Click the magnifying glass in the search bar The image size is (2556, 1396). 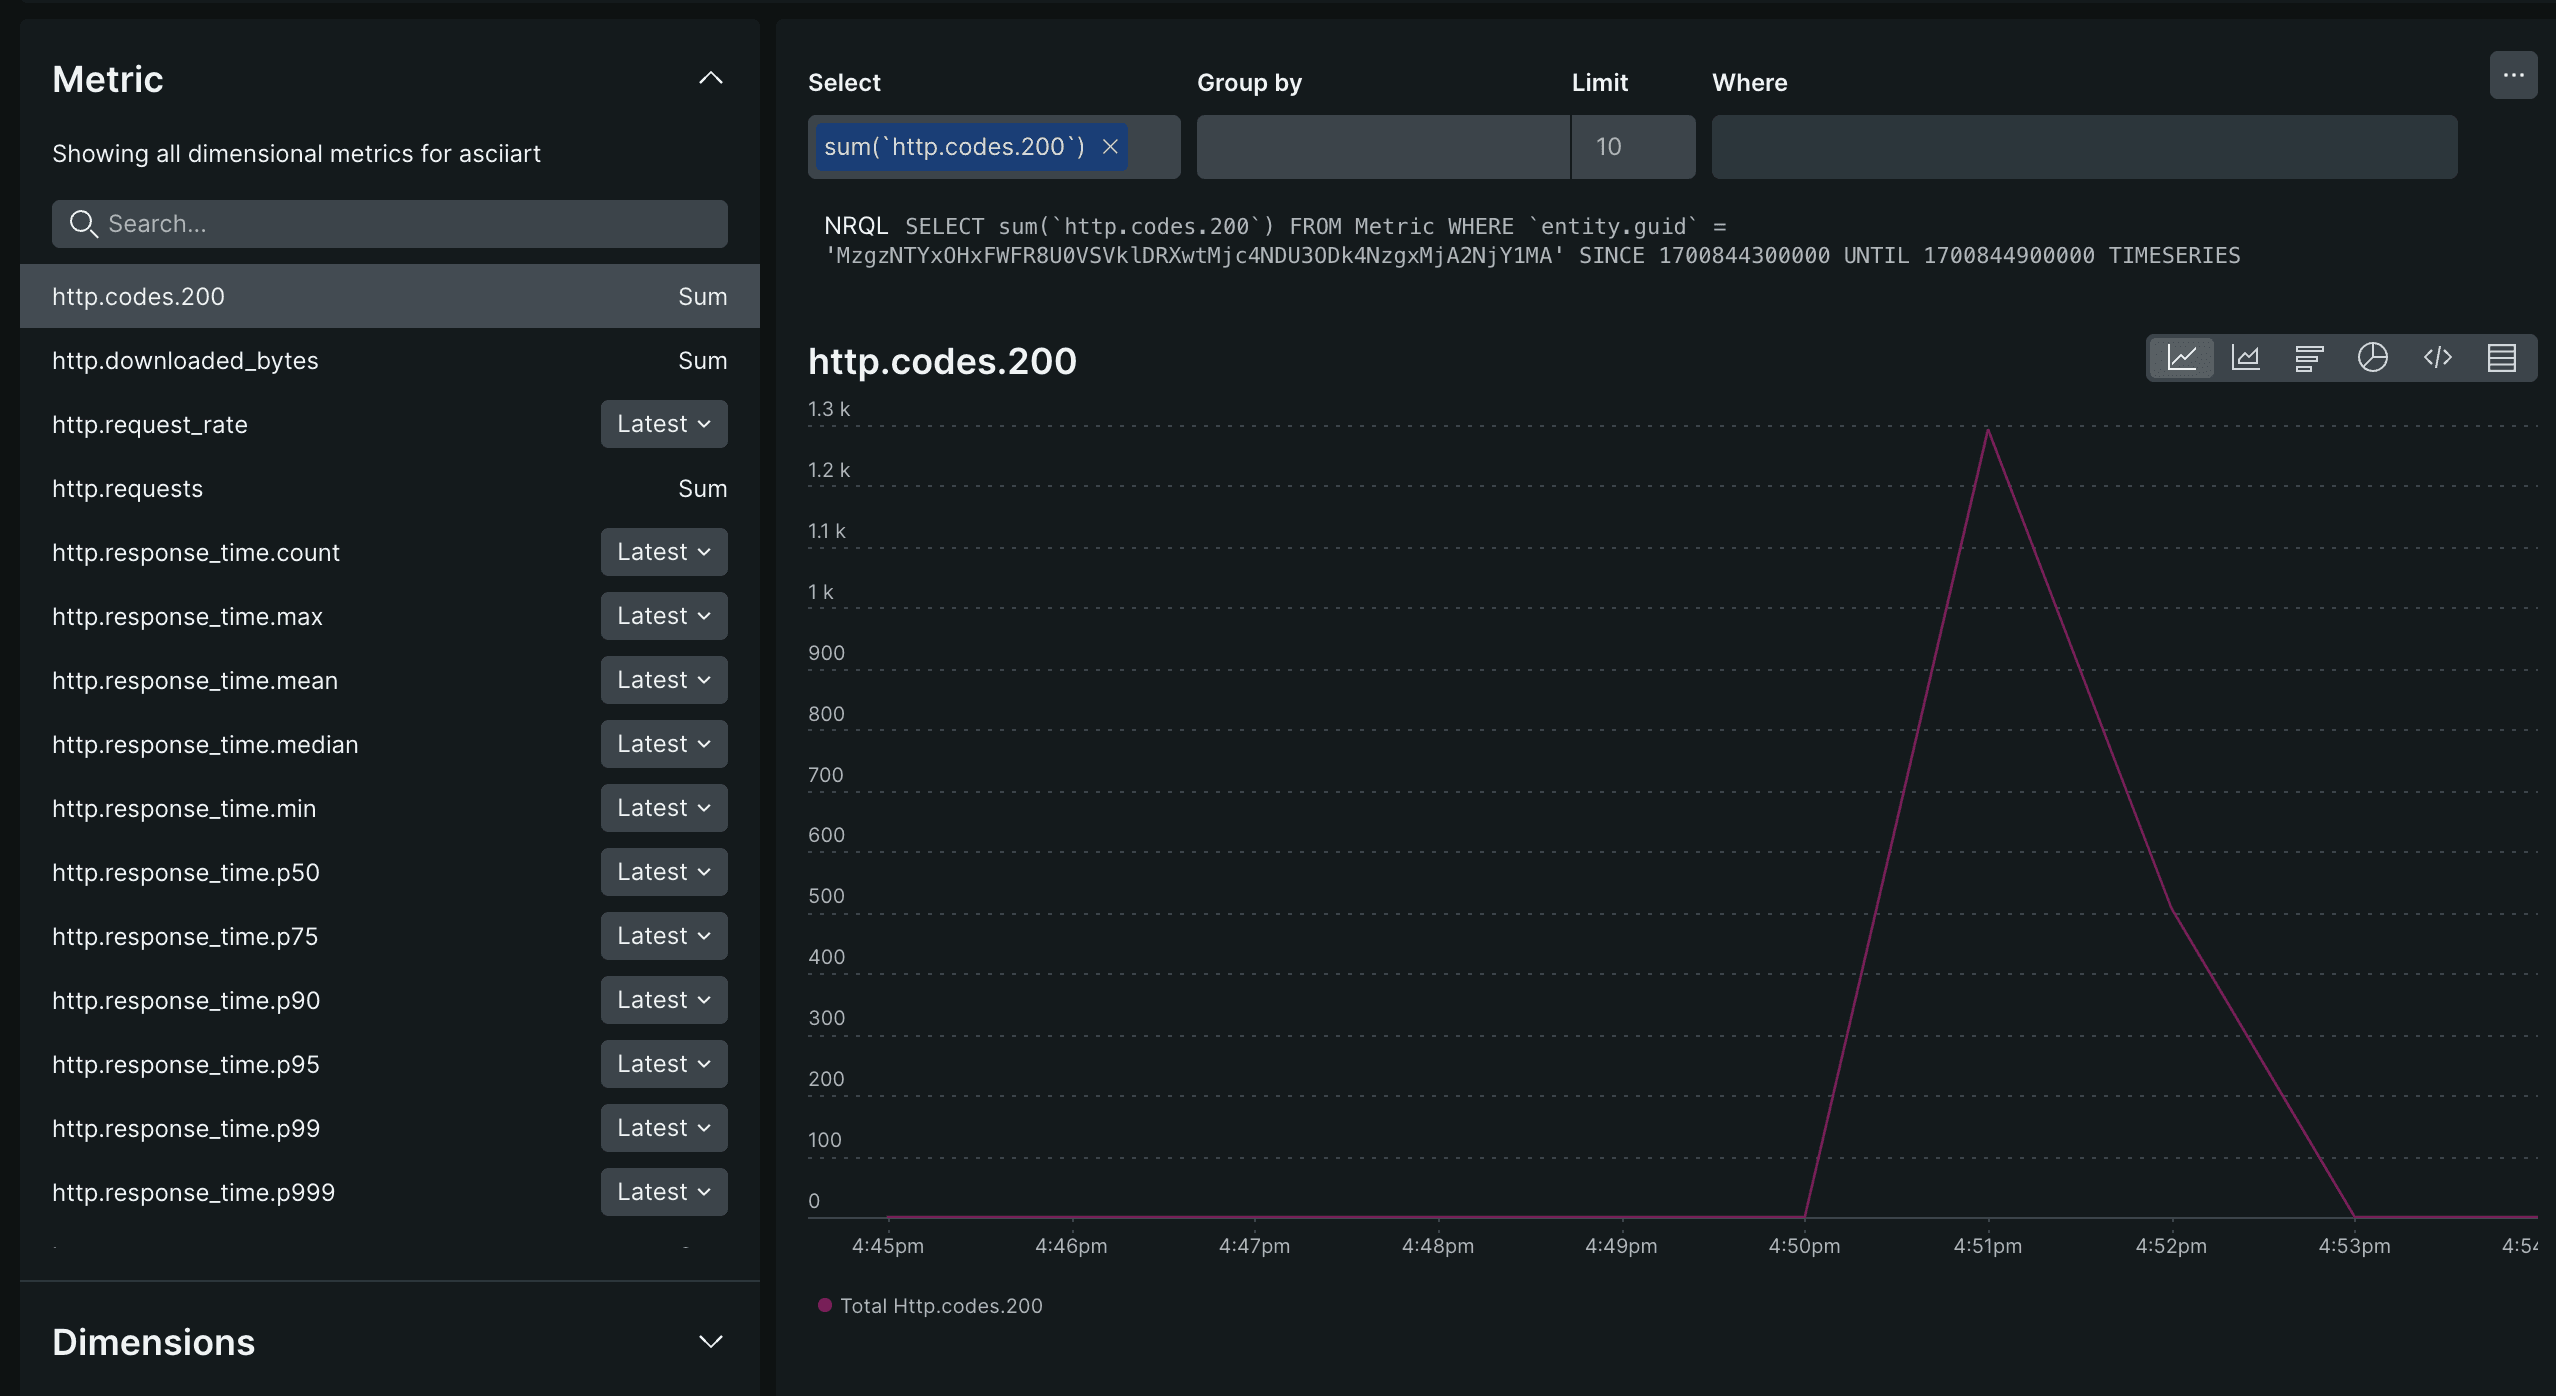[x=84, y=223]
